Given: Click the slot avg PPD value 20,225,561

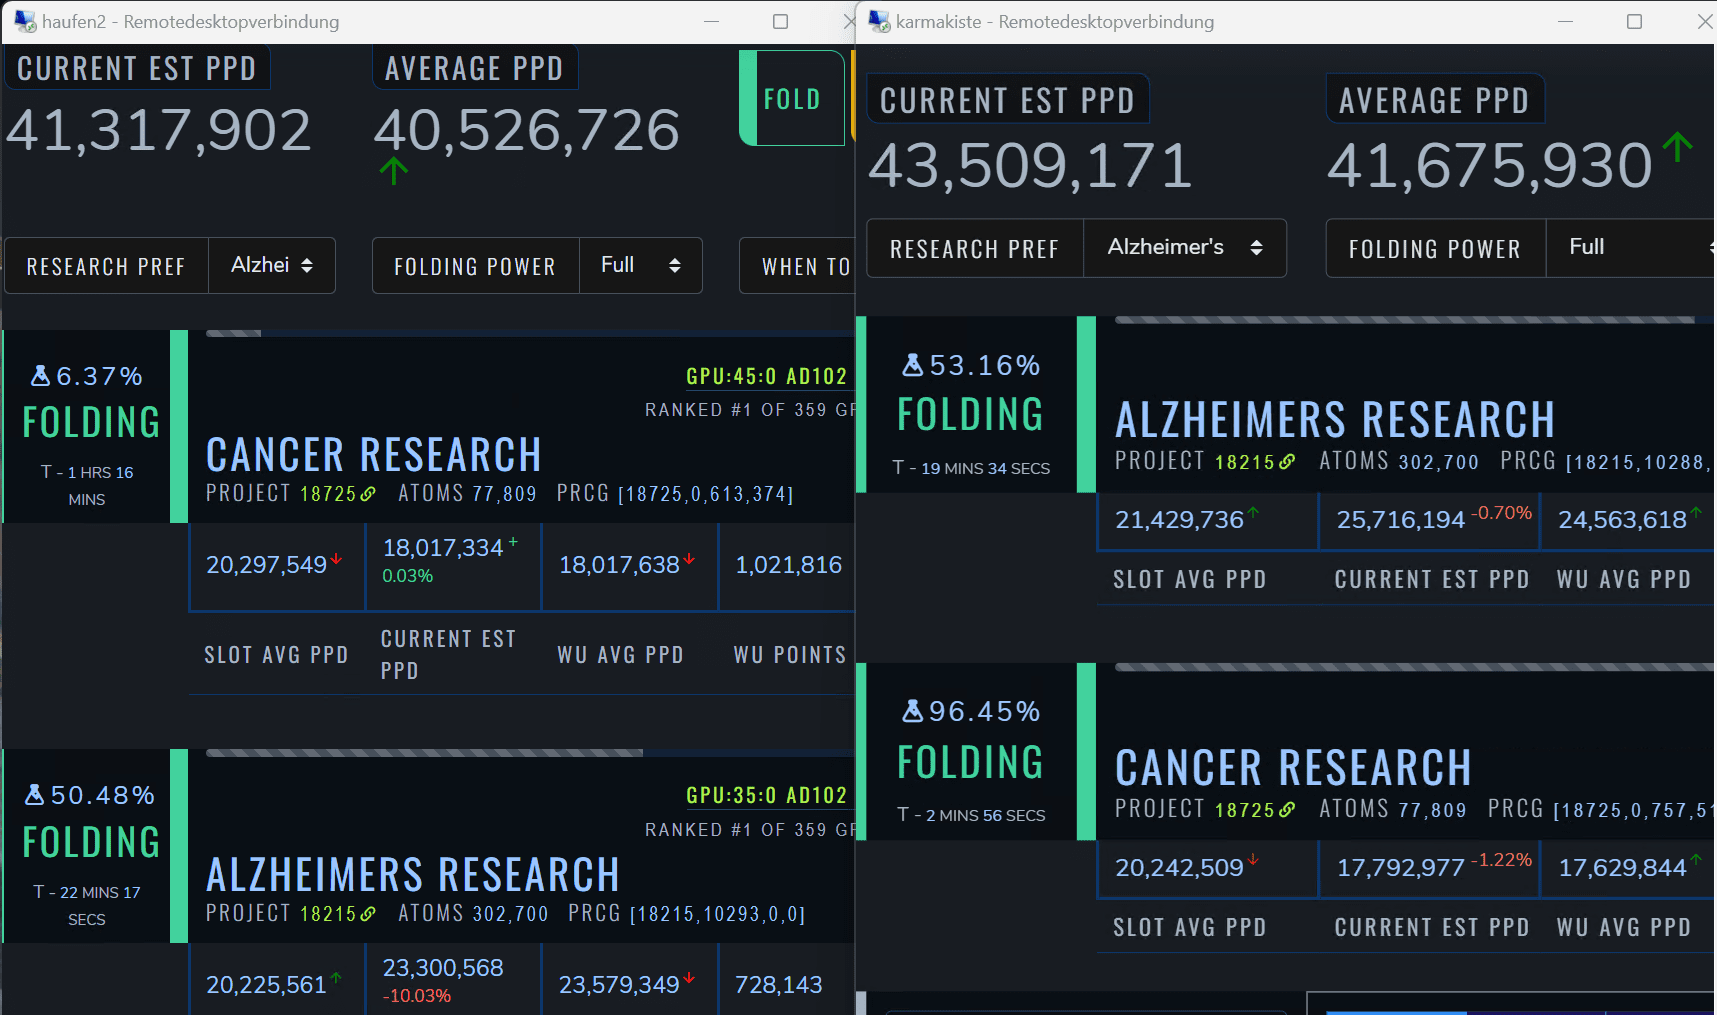Looking at the screenshot, I should (267, 985).
